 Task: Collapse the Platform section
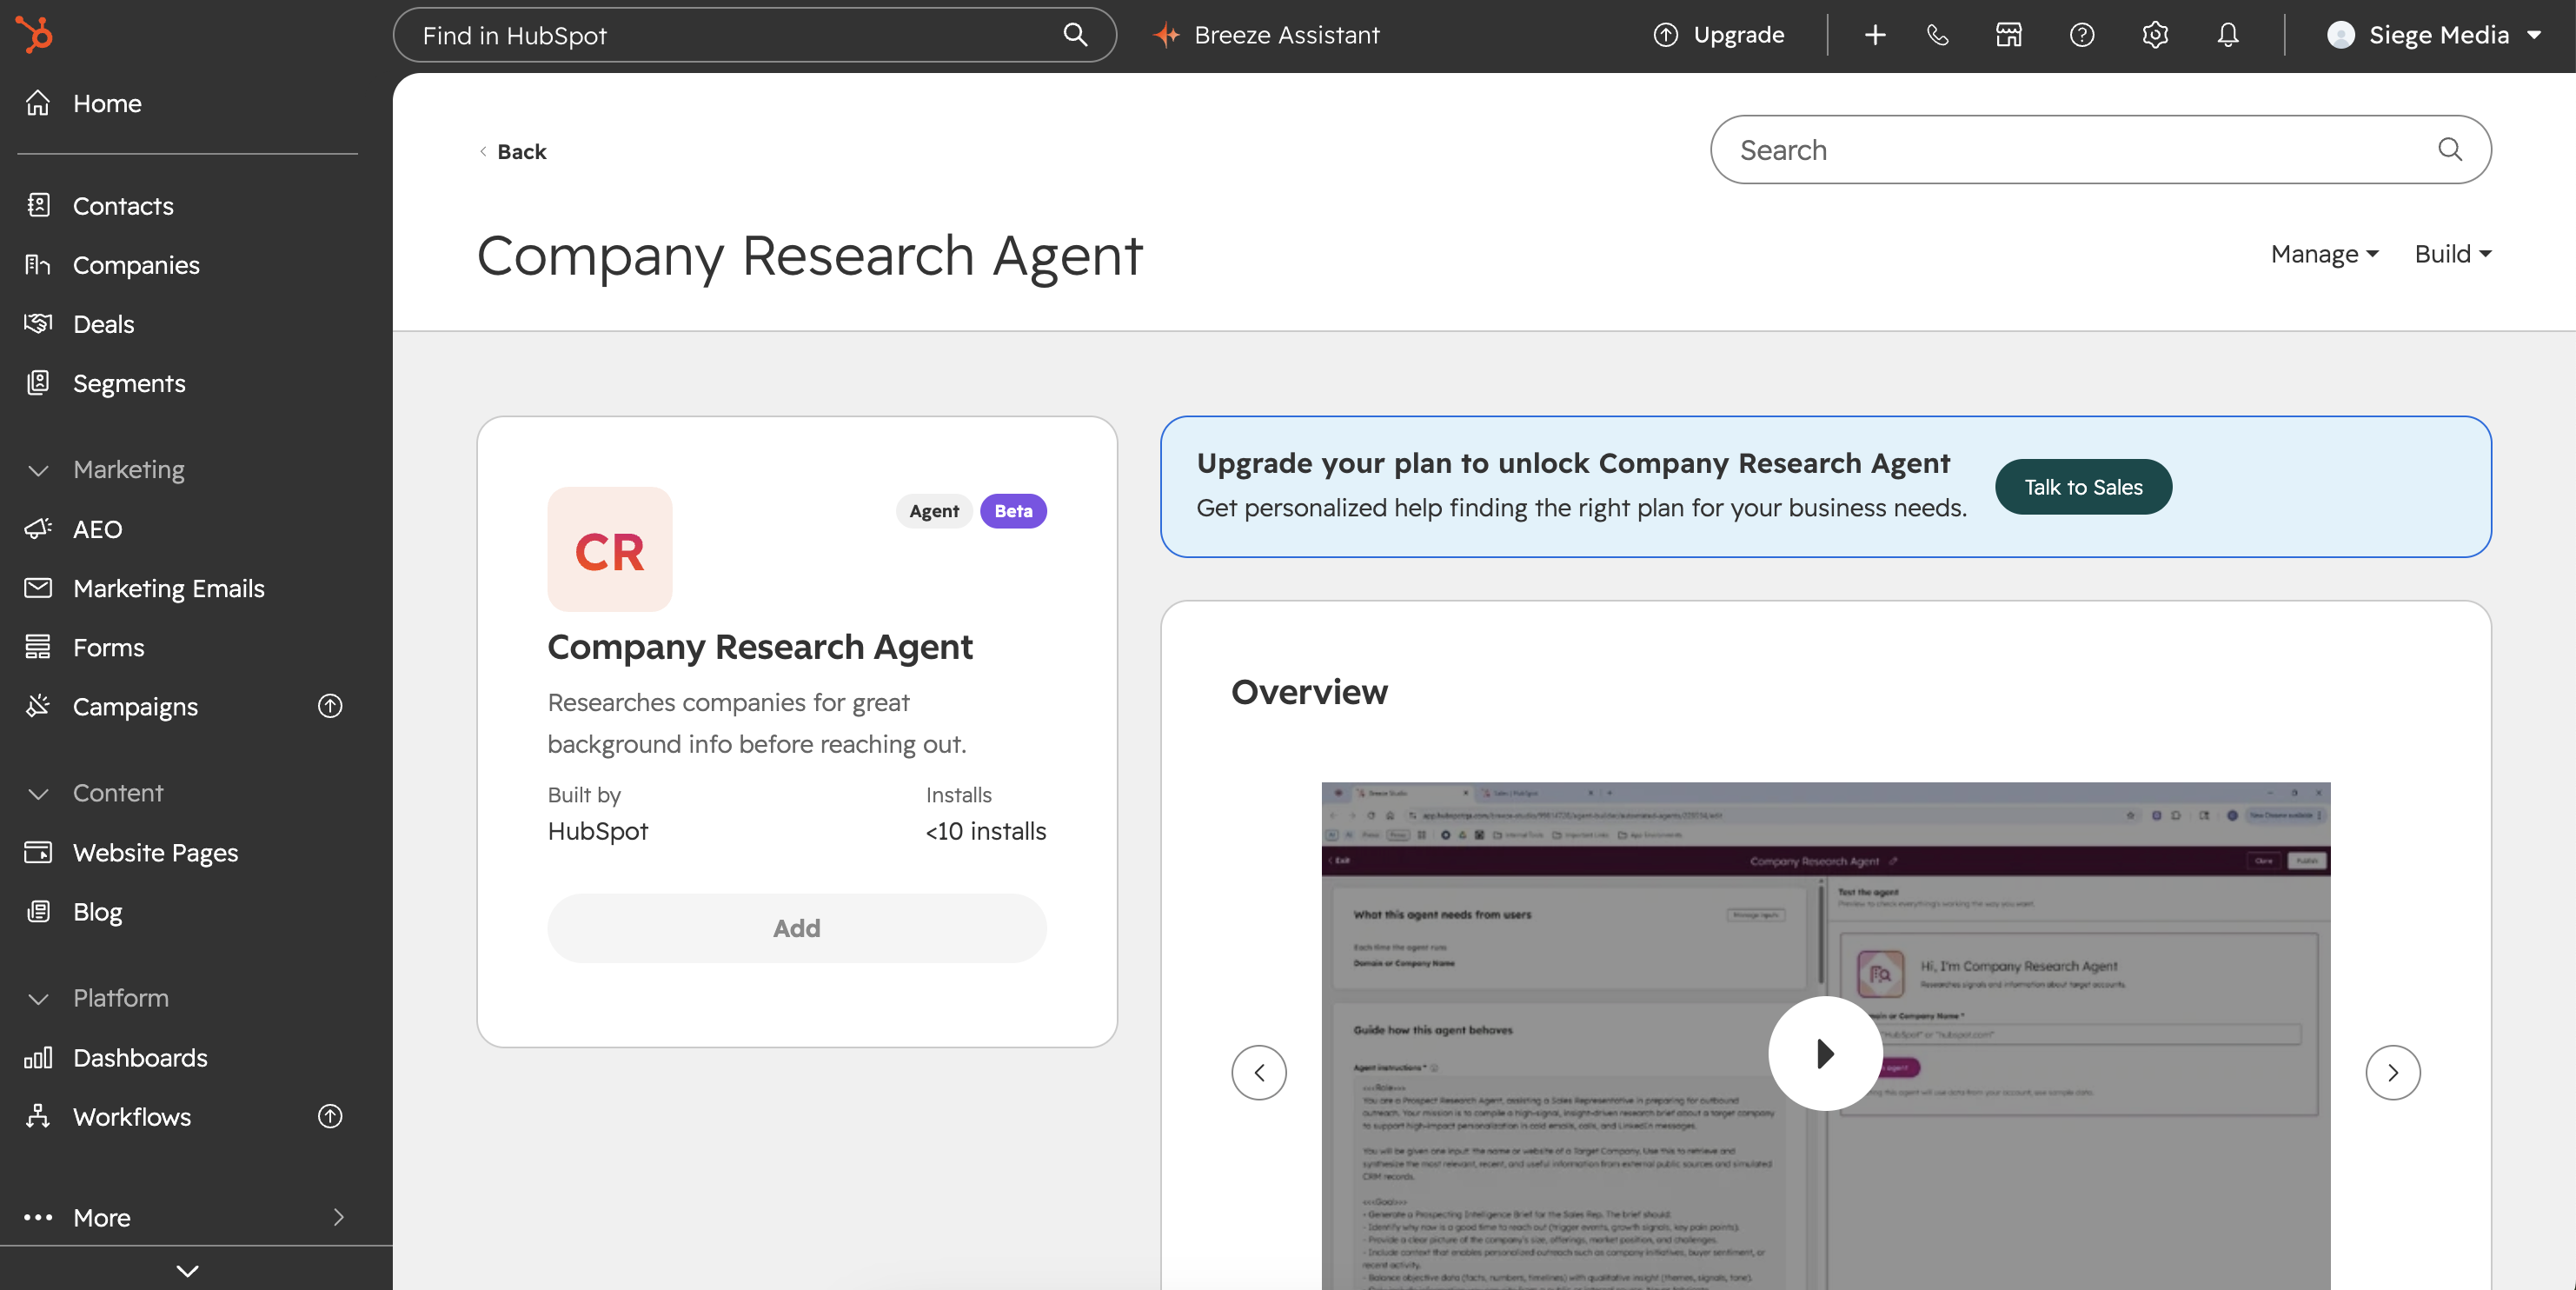click(x=38, y=998)
